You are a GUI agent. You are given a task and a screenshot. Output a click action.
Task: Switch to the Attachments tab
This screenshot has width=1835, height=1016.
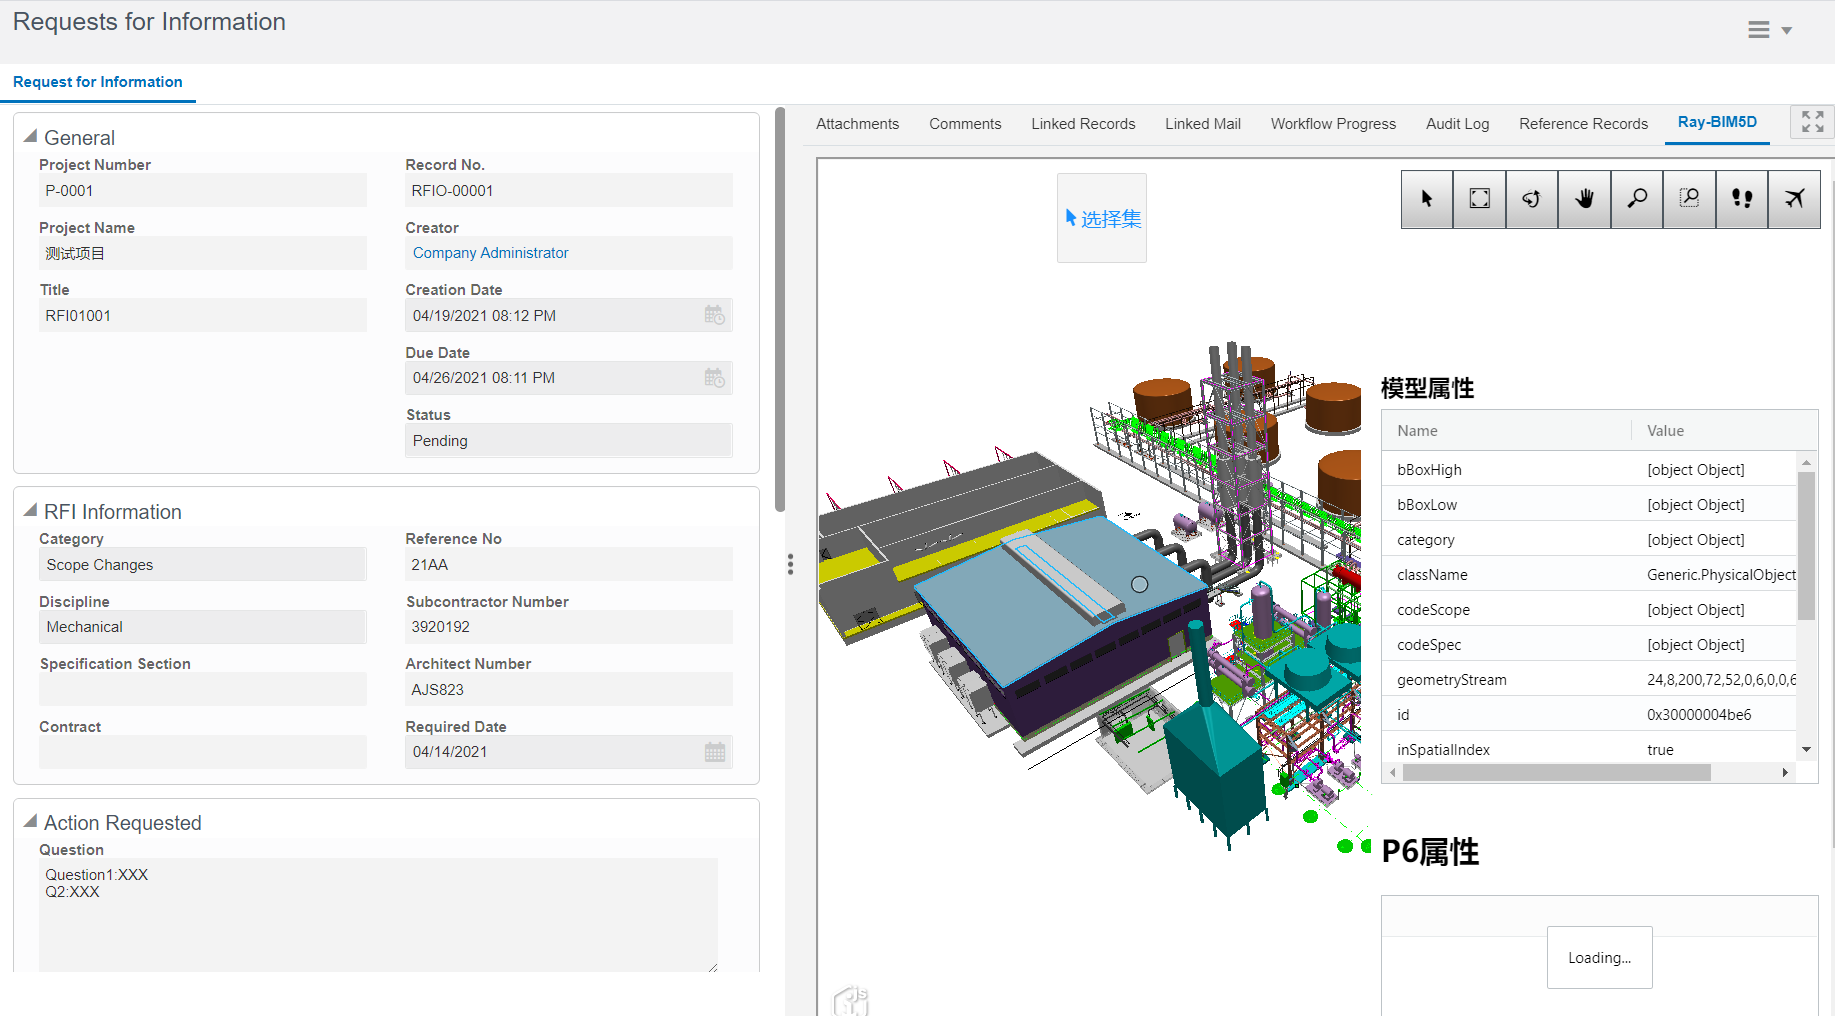tap(857, 124)
